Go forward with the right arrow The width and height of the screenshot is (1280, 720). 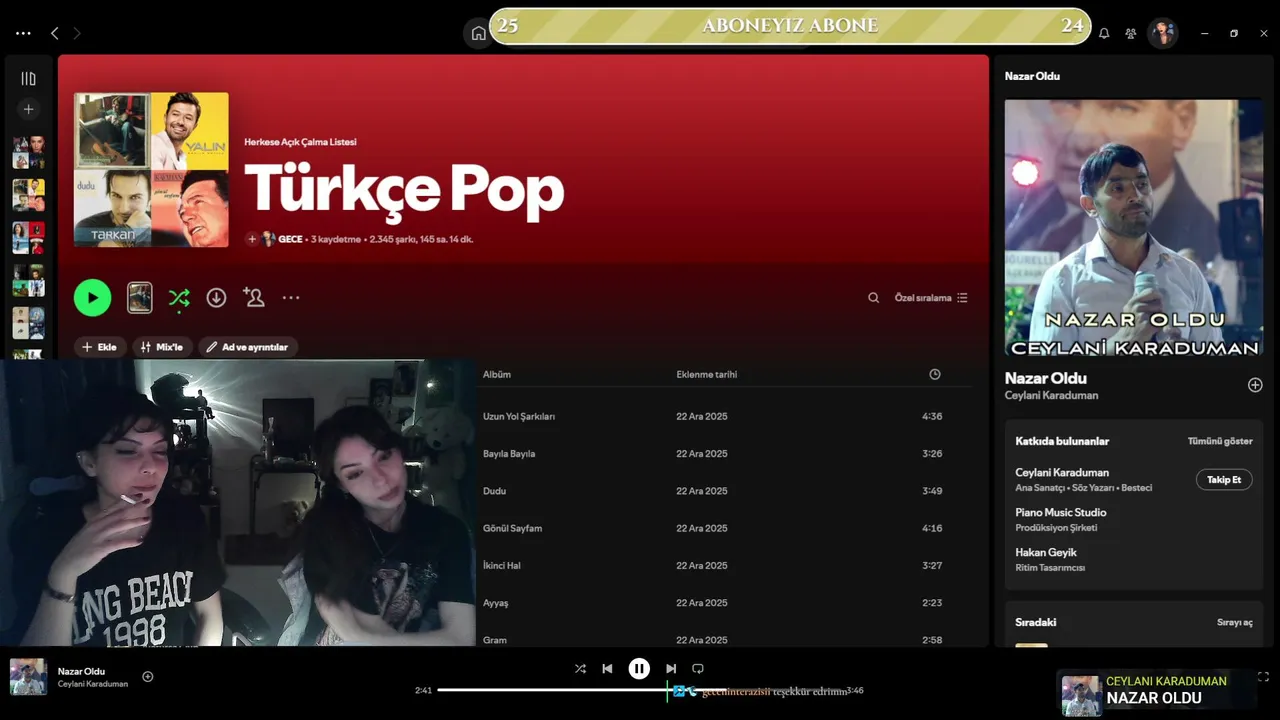tap(76, 33)
